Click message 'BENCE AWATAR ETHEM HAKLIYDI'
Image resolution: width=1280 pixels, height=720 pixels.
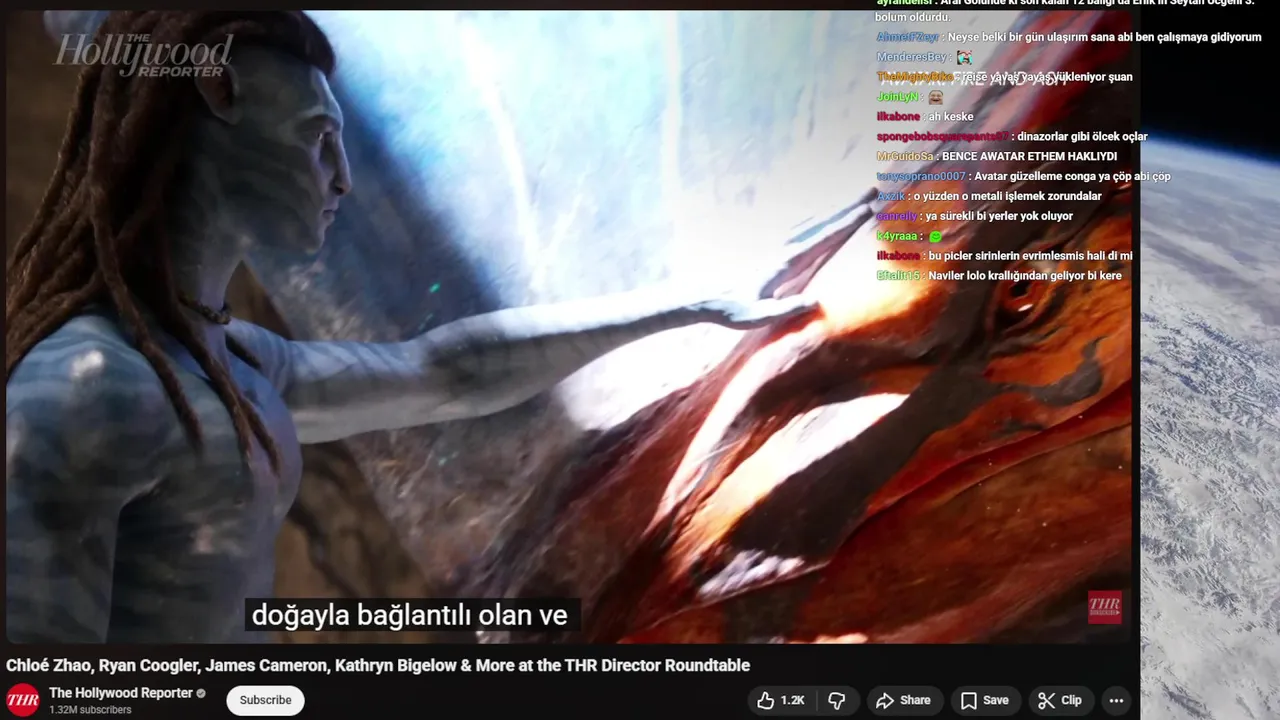point(1029,157)
